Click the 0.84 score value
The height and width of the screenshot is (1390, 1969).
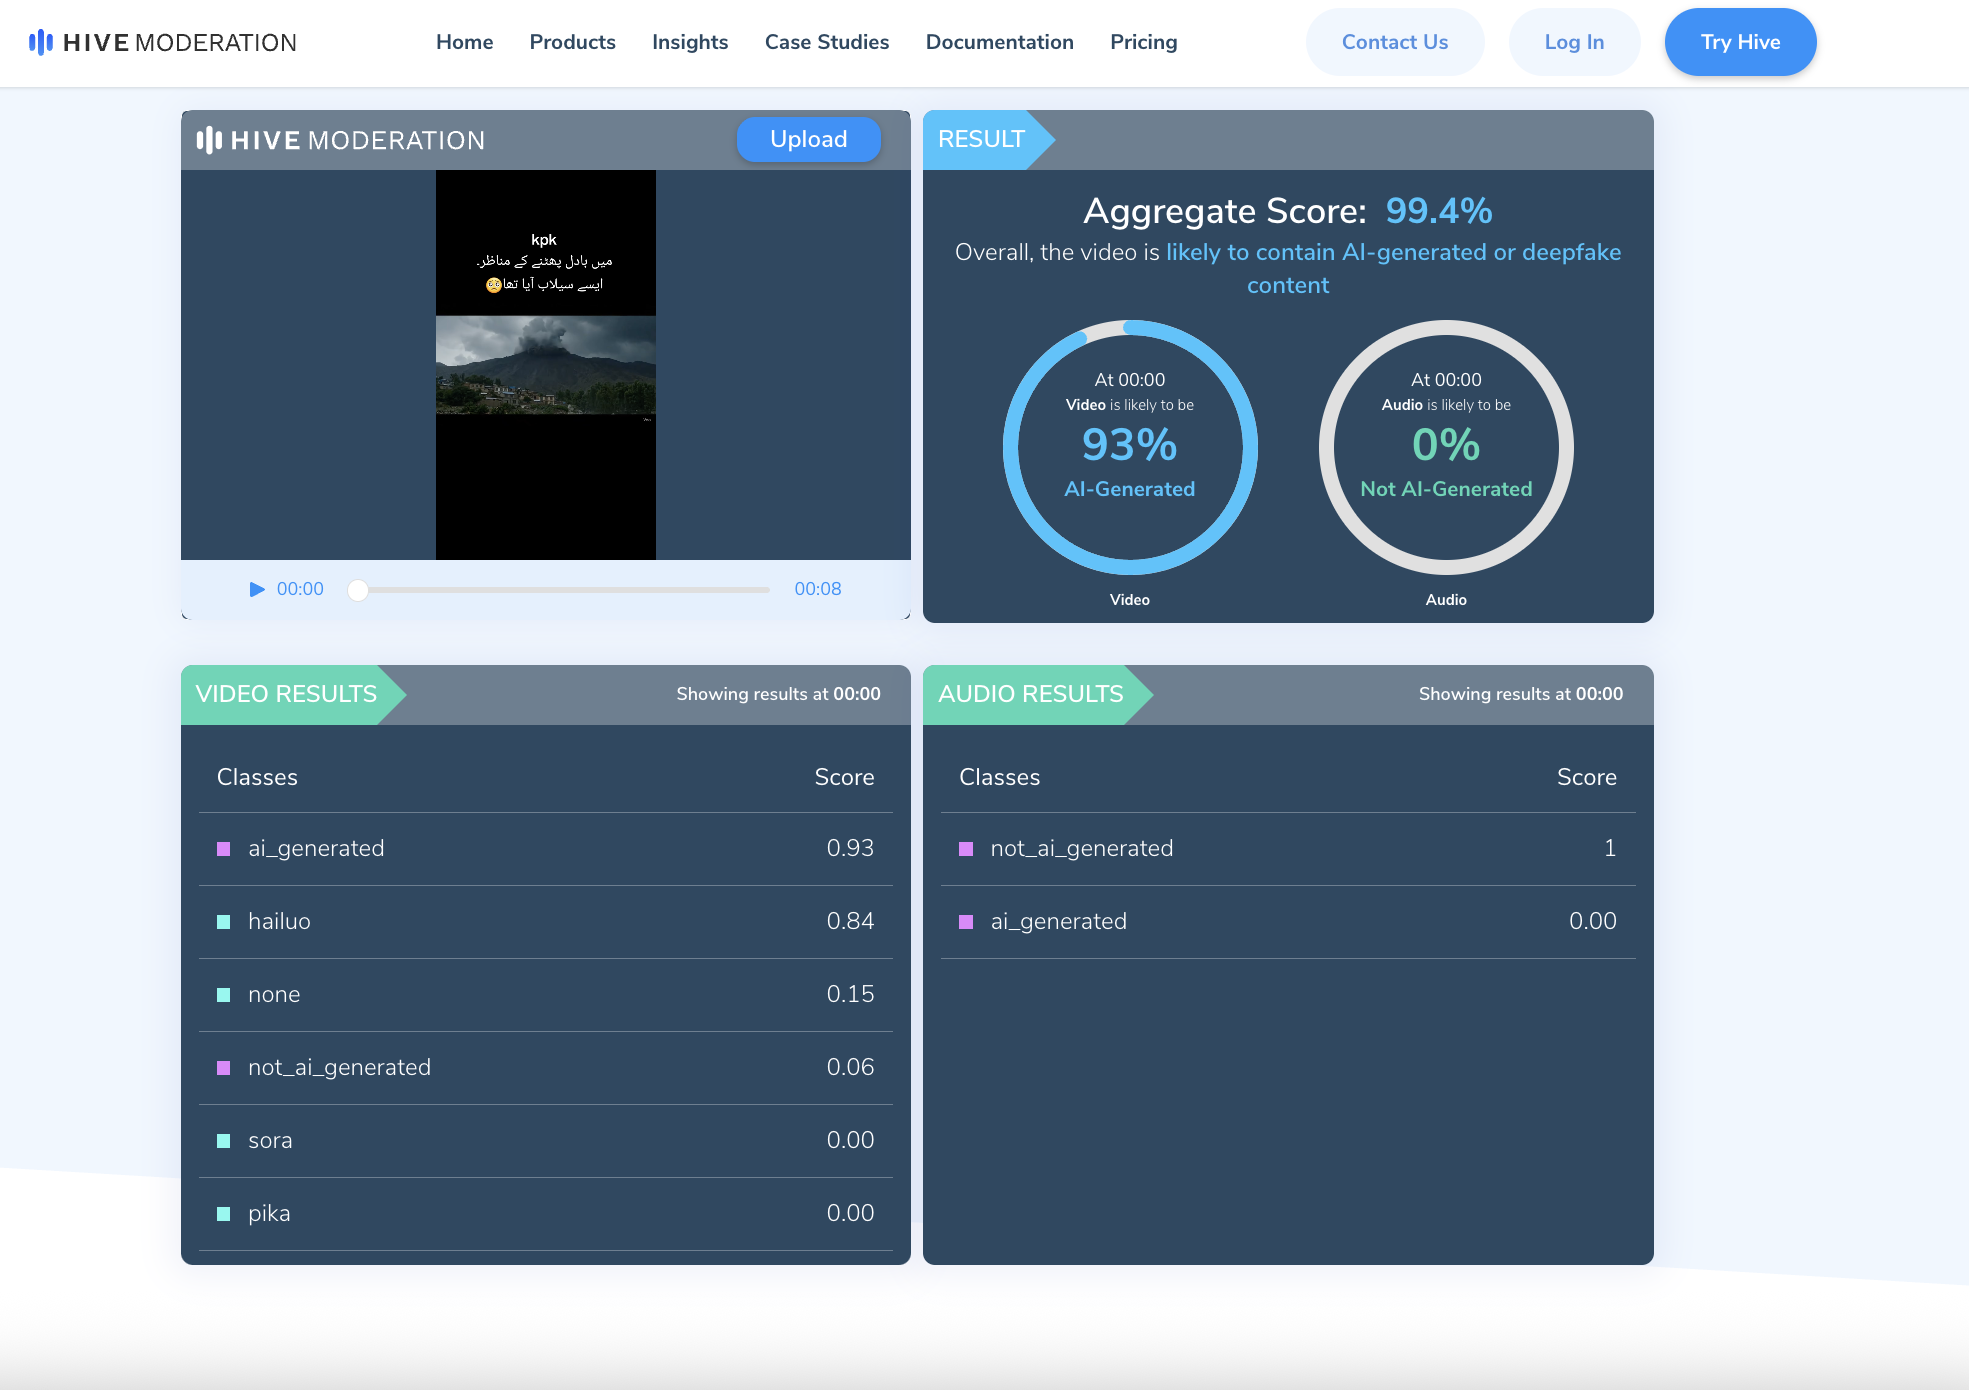tap(850, 921)
